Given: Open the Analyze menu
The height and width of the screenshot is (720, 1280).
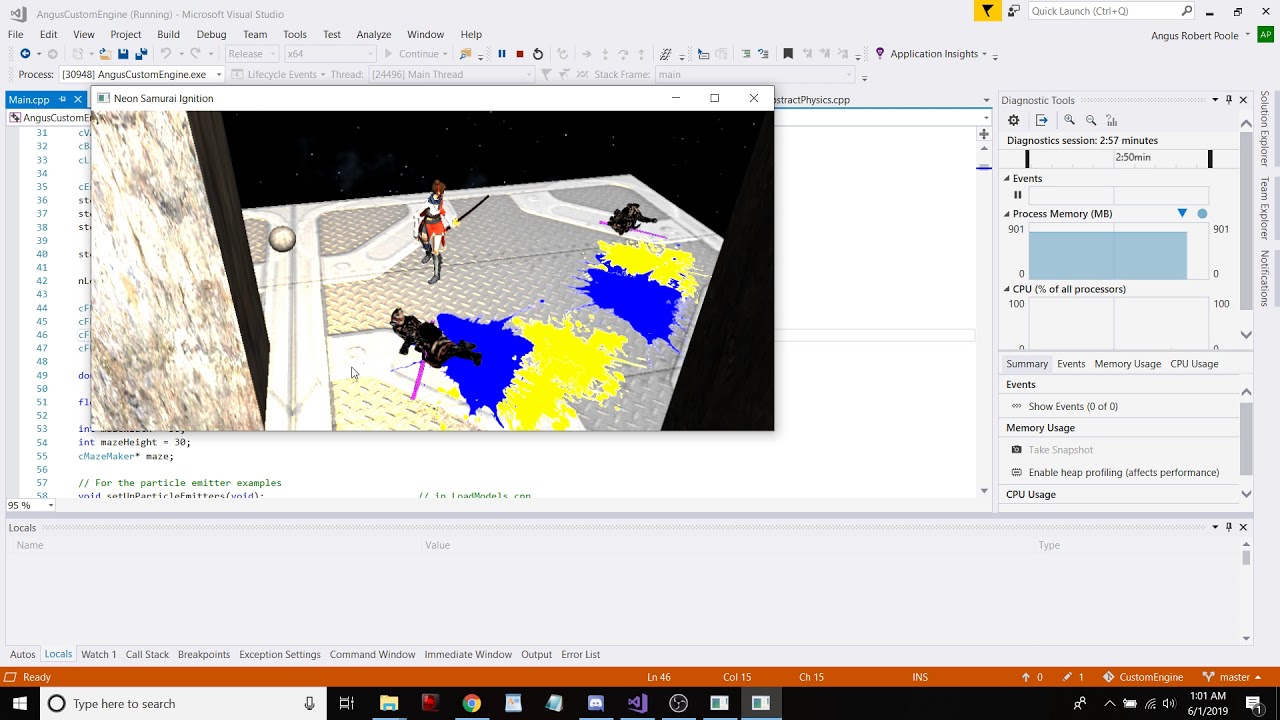Looking at the screenshot, I should point(374,34).
